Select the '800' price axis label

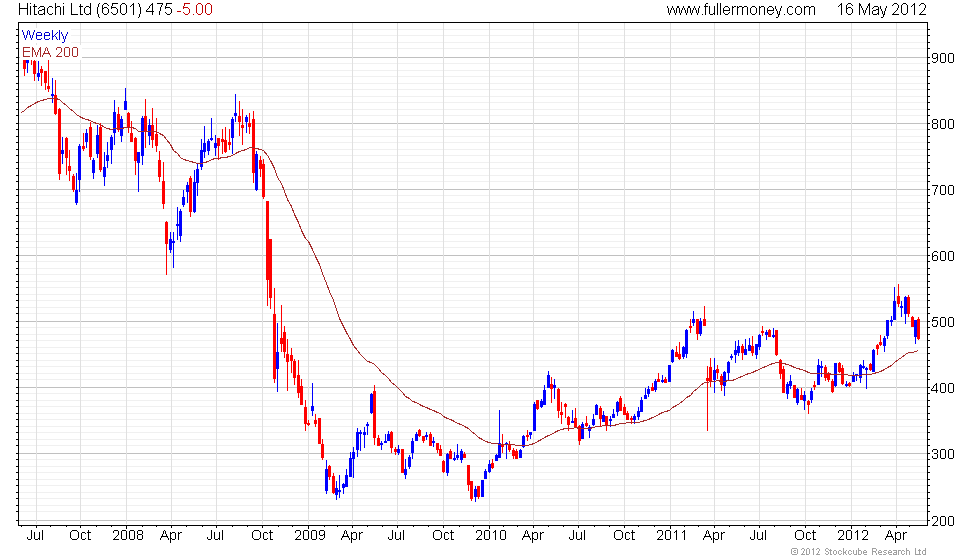tap(942, 124)
